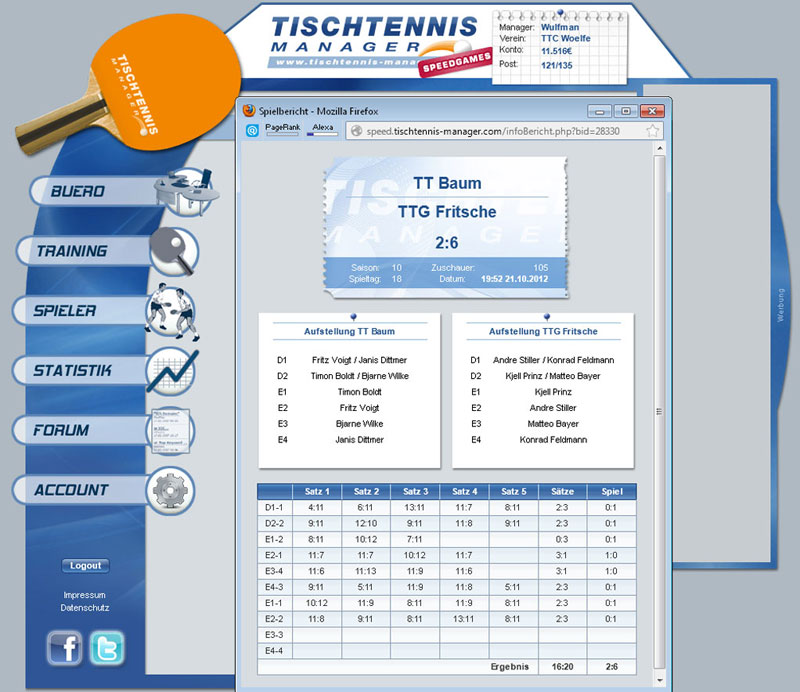Click the TT Baum team name
The image size is (800, 692).
point(447,183)
